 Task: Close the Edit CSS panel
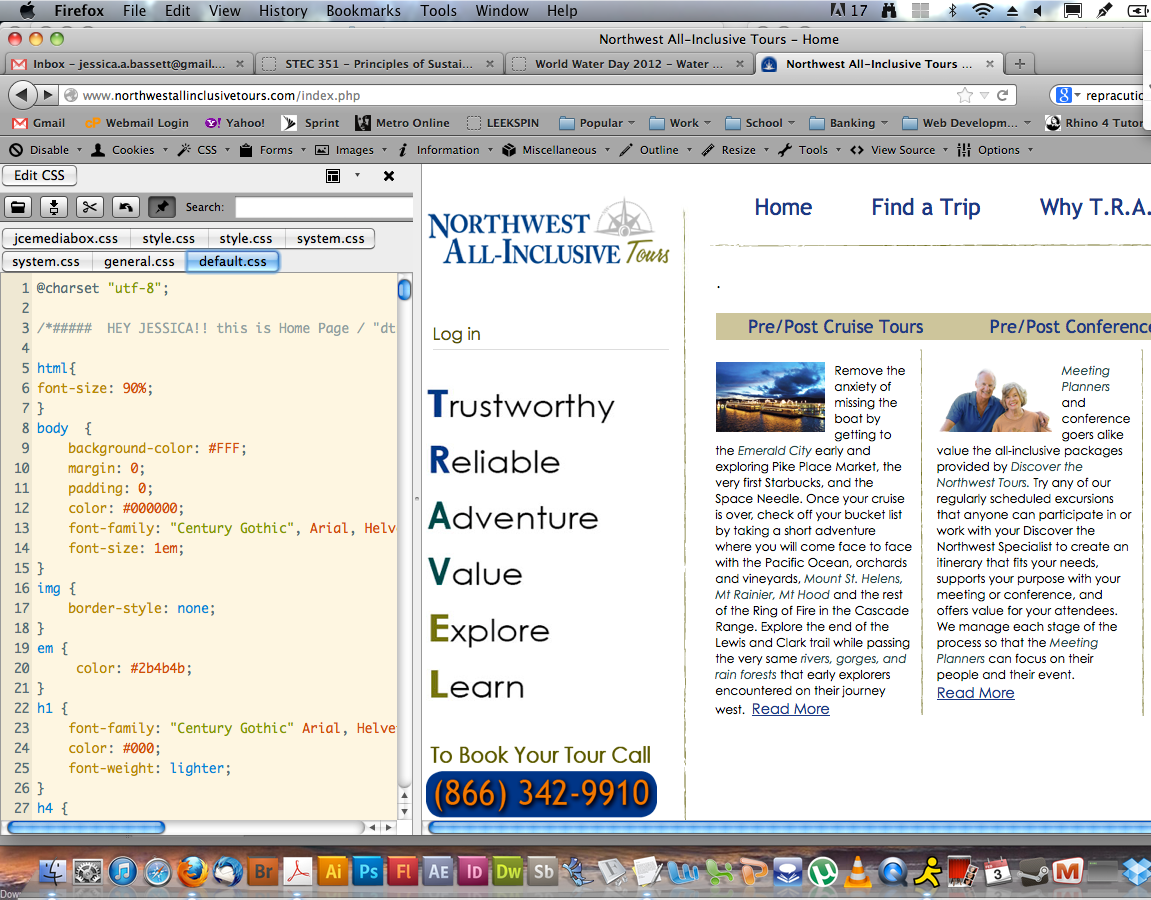point(389,175)
